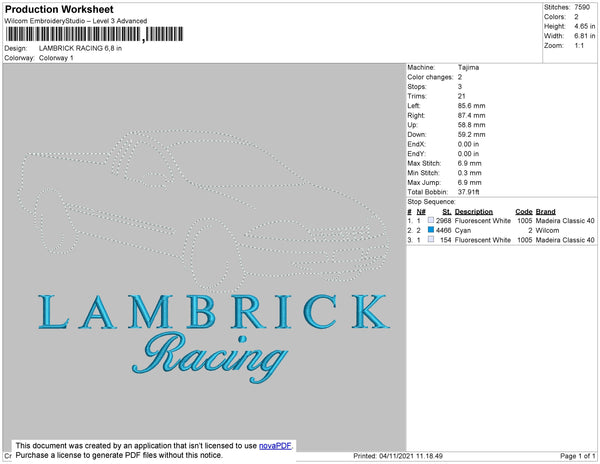600x464 pixels.
Task: Click the 2968 stitch count cell
Action: (x=443, y=221)
